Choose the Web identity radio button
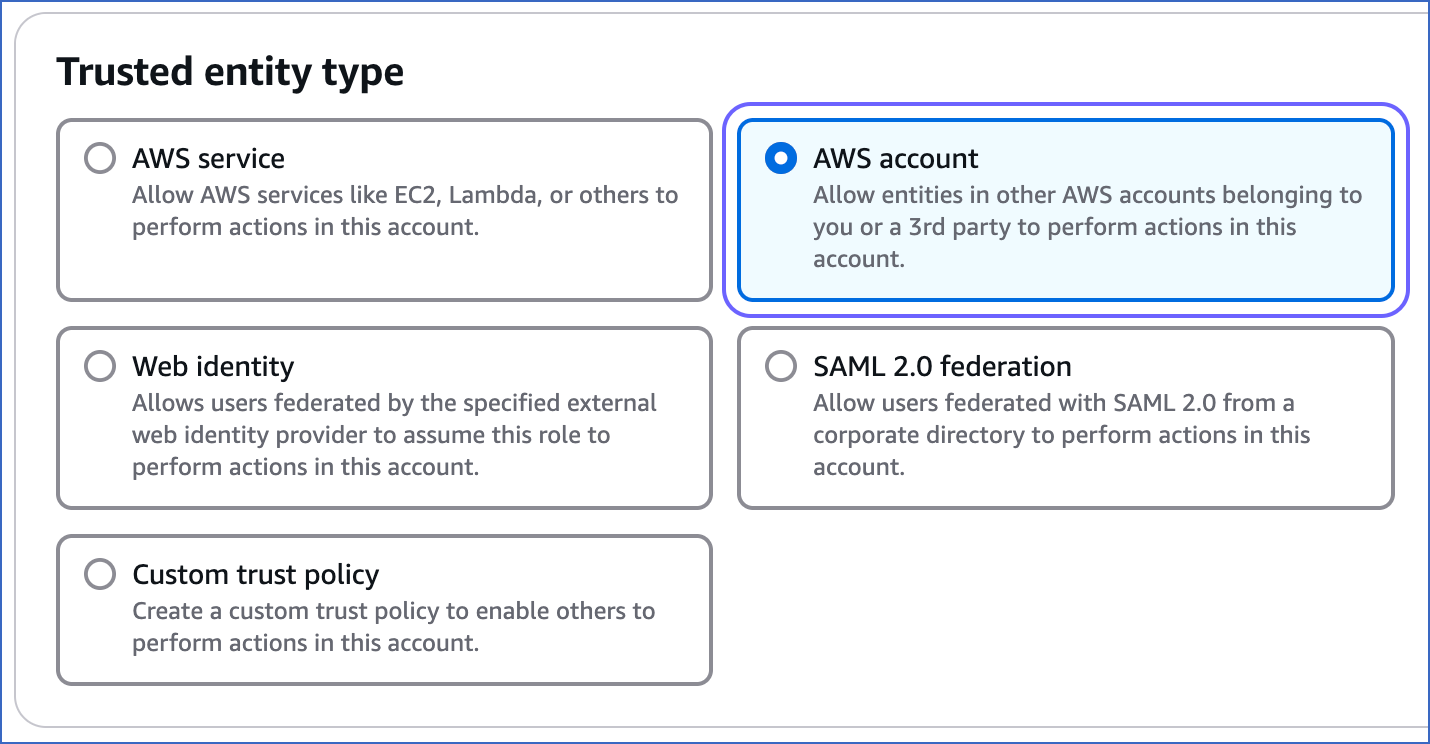Viewport: 1430px width, 744px height. [100, 367]
